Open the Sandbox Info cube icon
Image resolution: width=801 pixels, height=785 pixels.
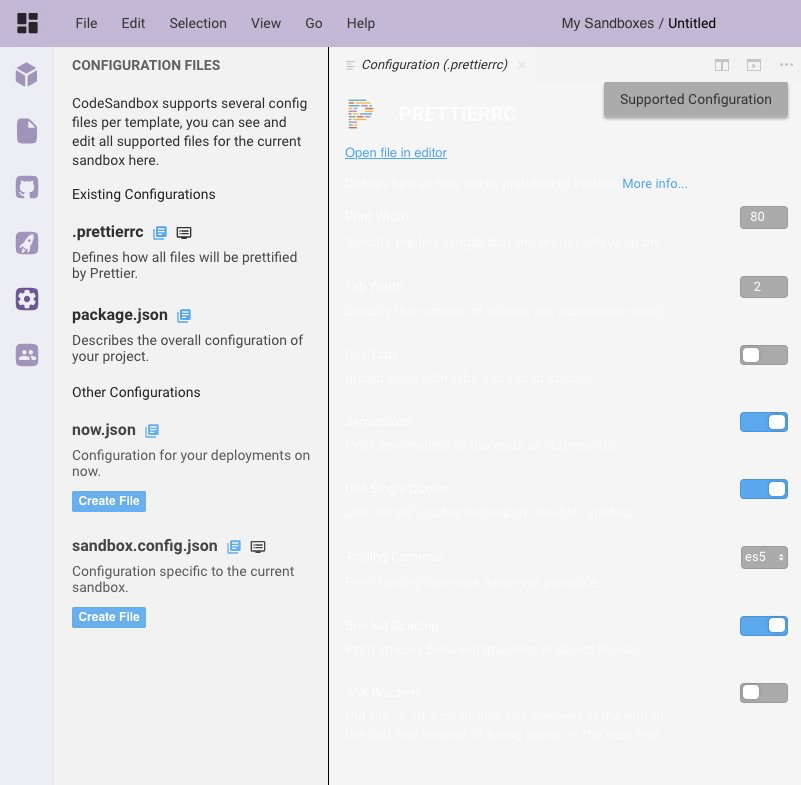27,75
